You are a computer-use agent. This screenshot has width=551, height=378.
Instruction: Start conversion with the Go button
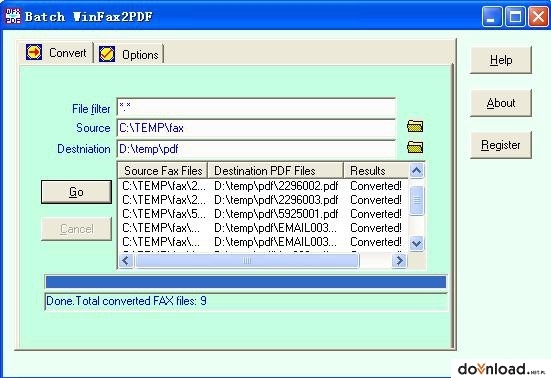pyautogui.click(x=76, y=192)
